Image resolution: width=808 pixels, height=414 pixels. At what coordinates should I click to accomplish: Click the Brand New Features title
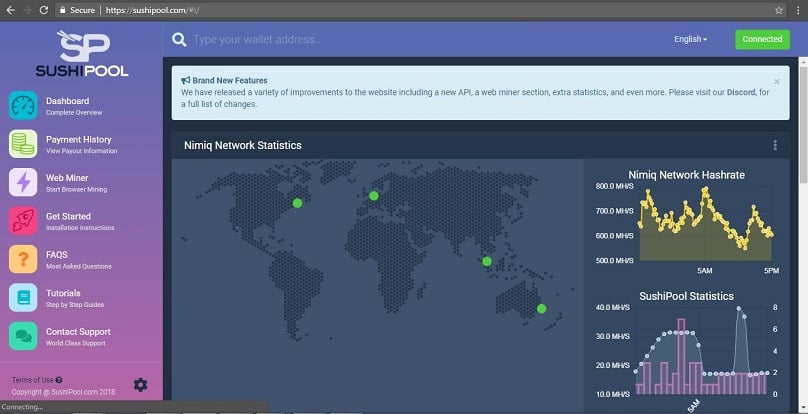point(230,80)
